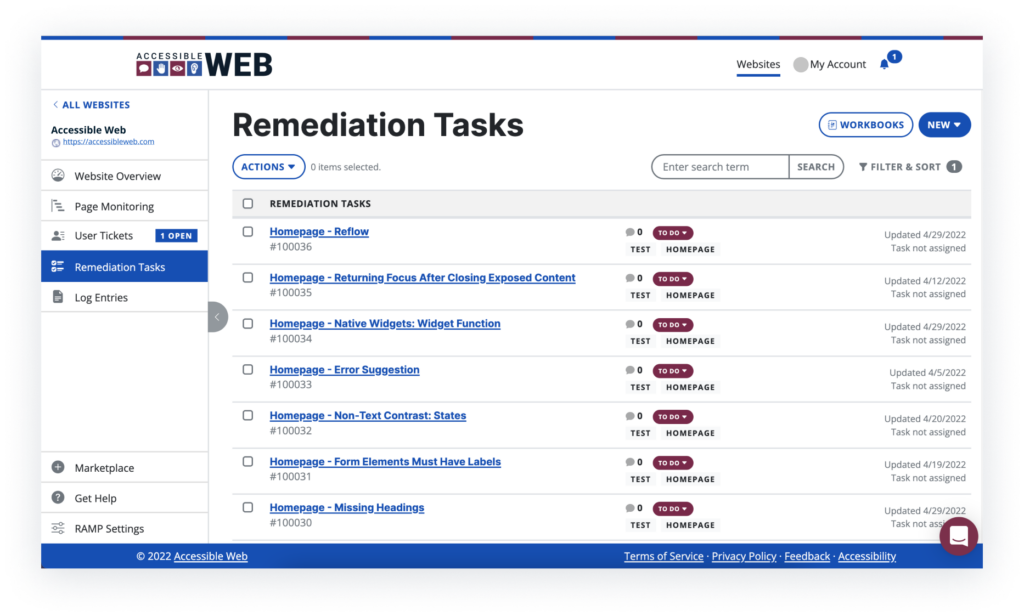
Task: Click the Accessible Web logo
Action: (x=204, y=64)
